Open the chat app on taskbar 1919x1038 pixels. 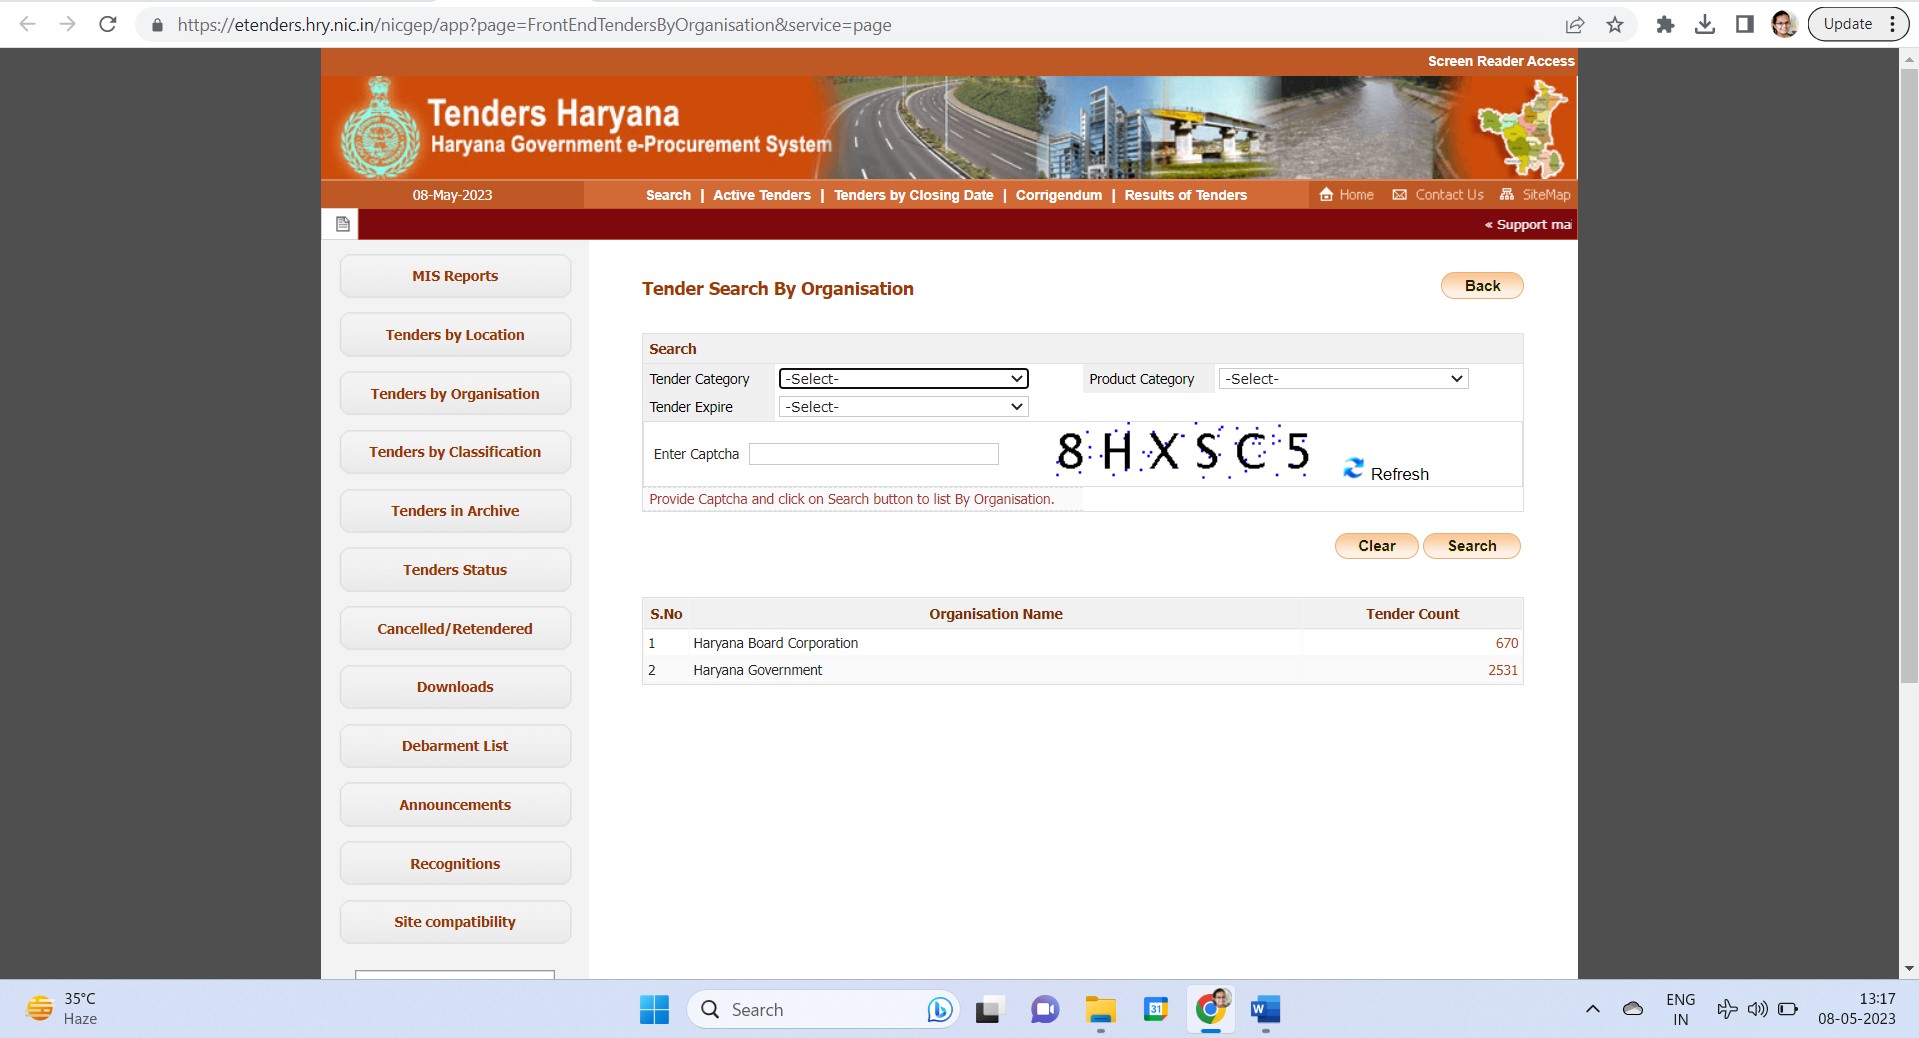pos(1044,1010)
